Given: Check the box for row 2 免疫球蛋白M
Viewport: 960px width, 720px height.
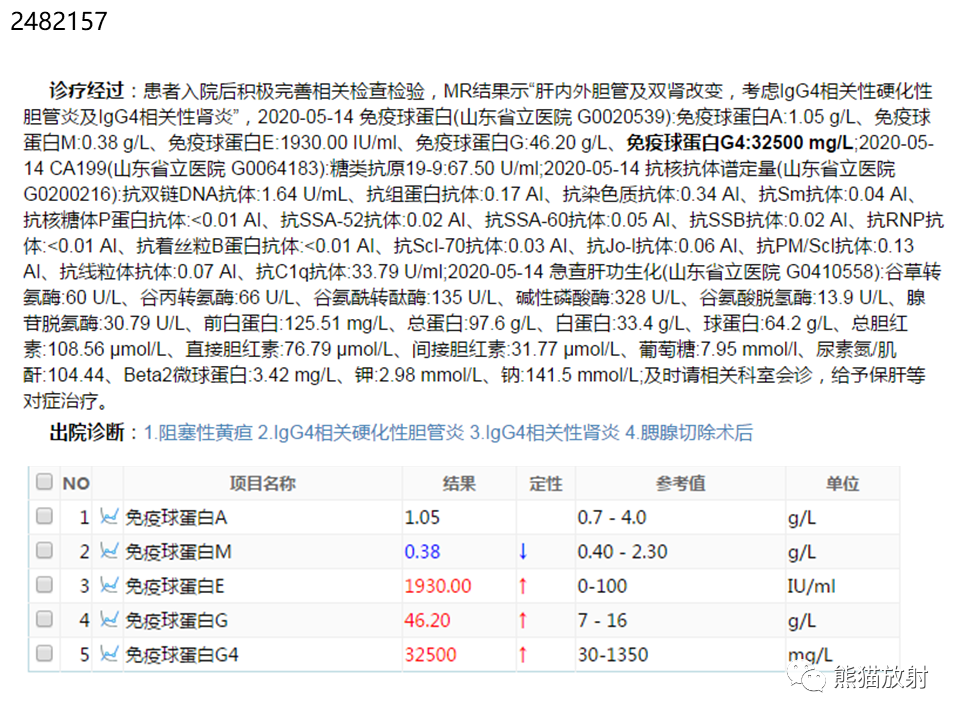Looking at the screenshot, I should point(44,550).
